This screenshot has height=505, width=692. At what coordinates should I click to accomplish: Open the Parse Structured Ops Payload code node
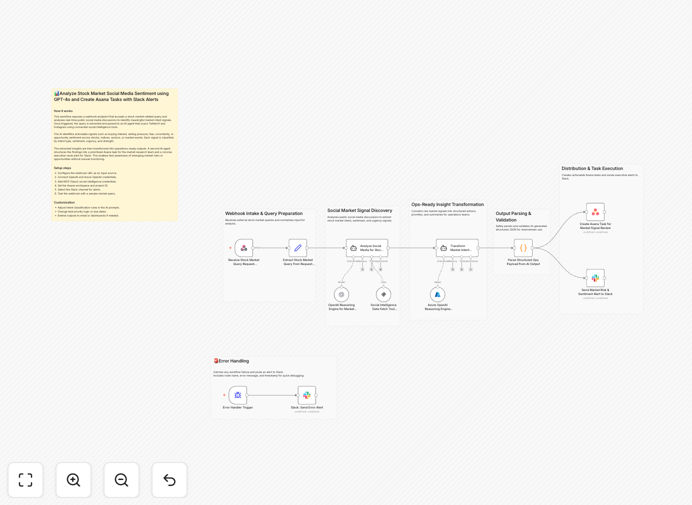523,248
